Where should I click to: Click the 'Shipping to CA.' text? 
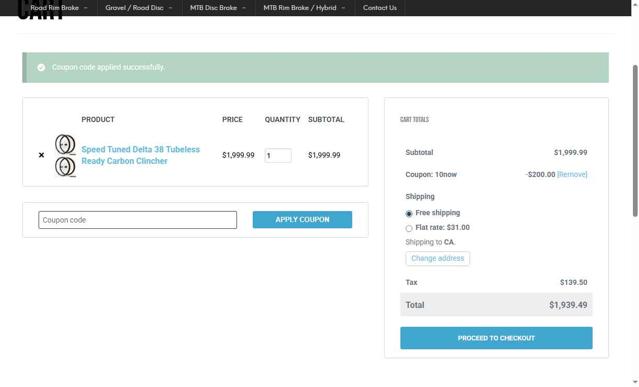[x=430, y=242]
